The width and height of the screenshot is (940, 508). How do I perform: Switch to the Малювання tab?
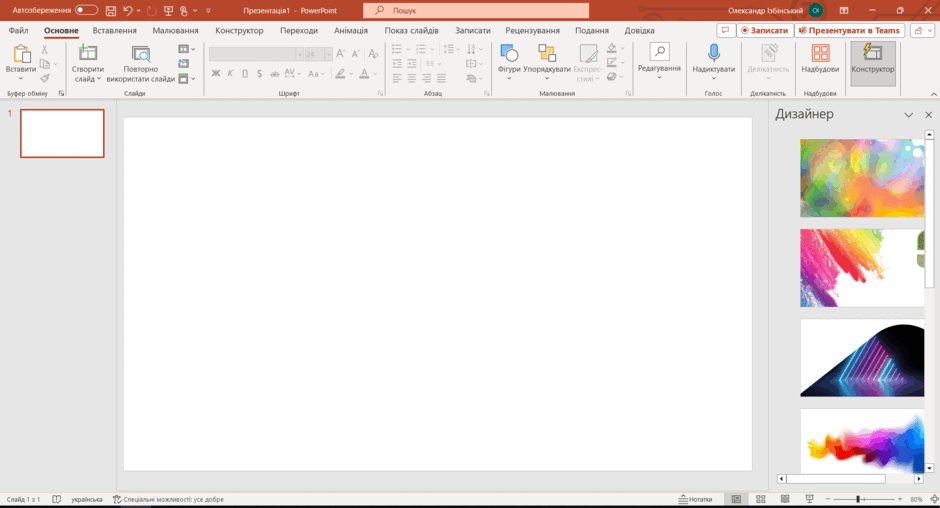tap(175, 31)
